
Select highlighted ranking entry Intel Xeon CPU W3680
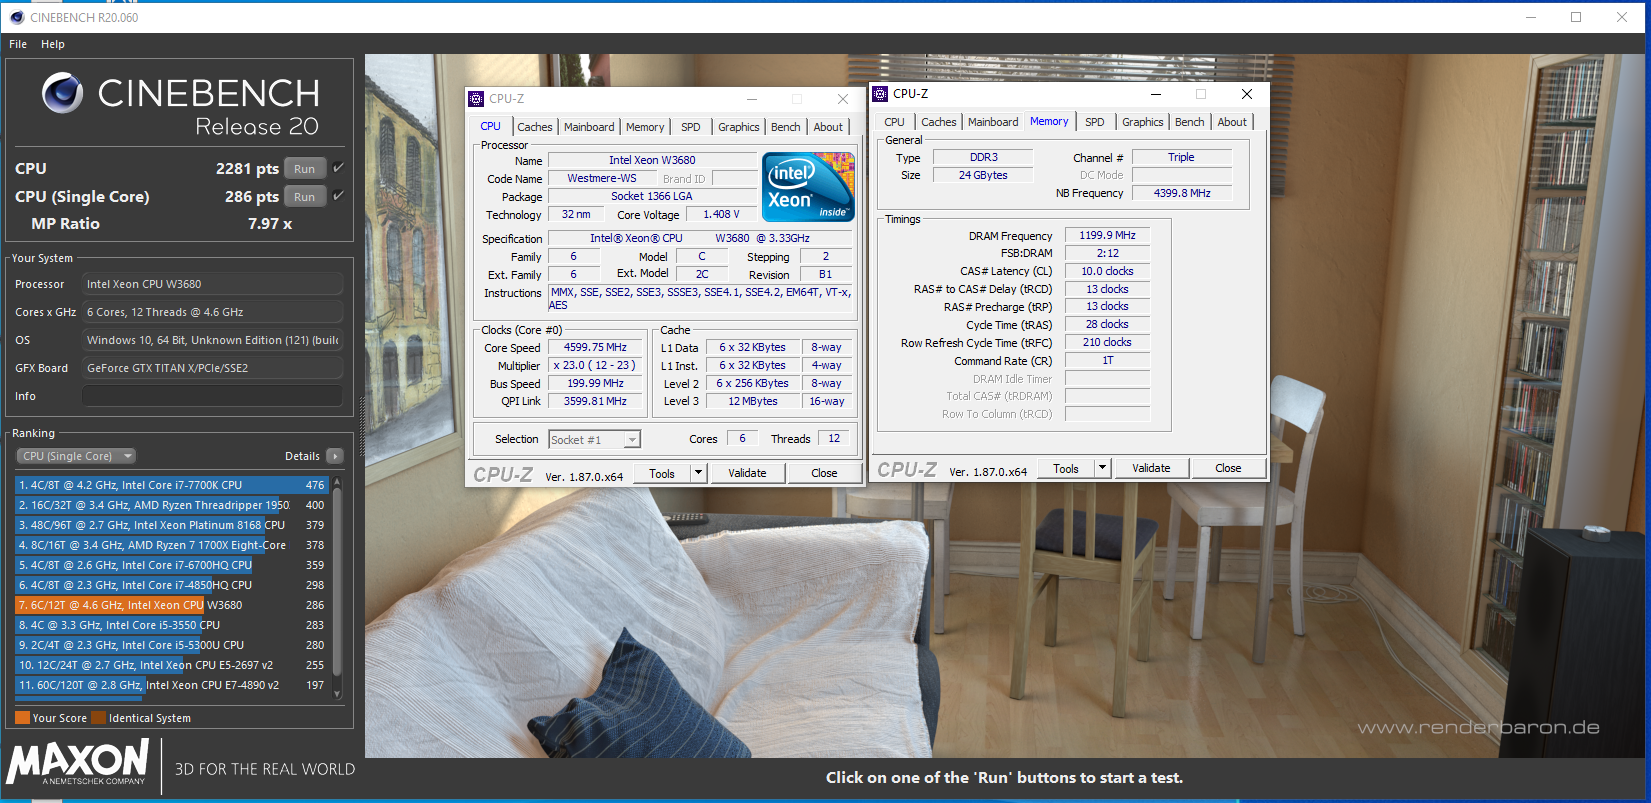[172, 605]
